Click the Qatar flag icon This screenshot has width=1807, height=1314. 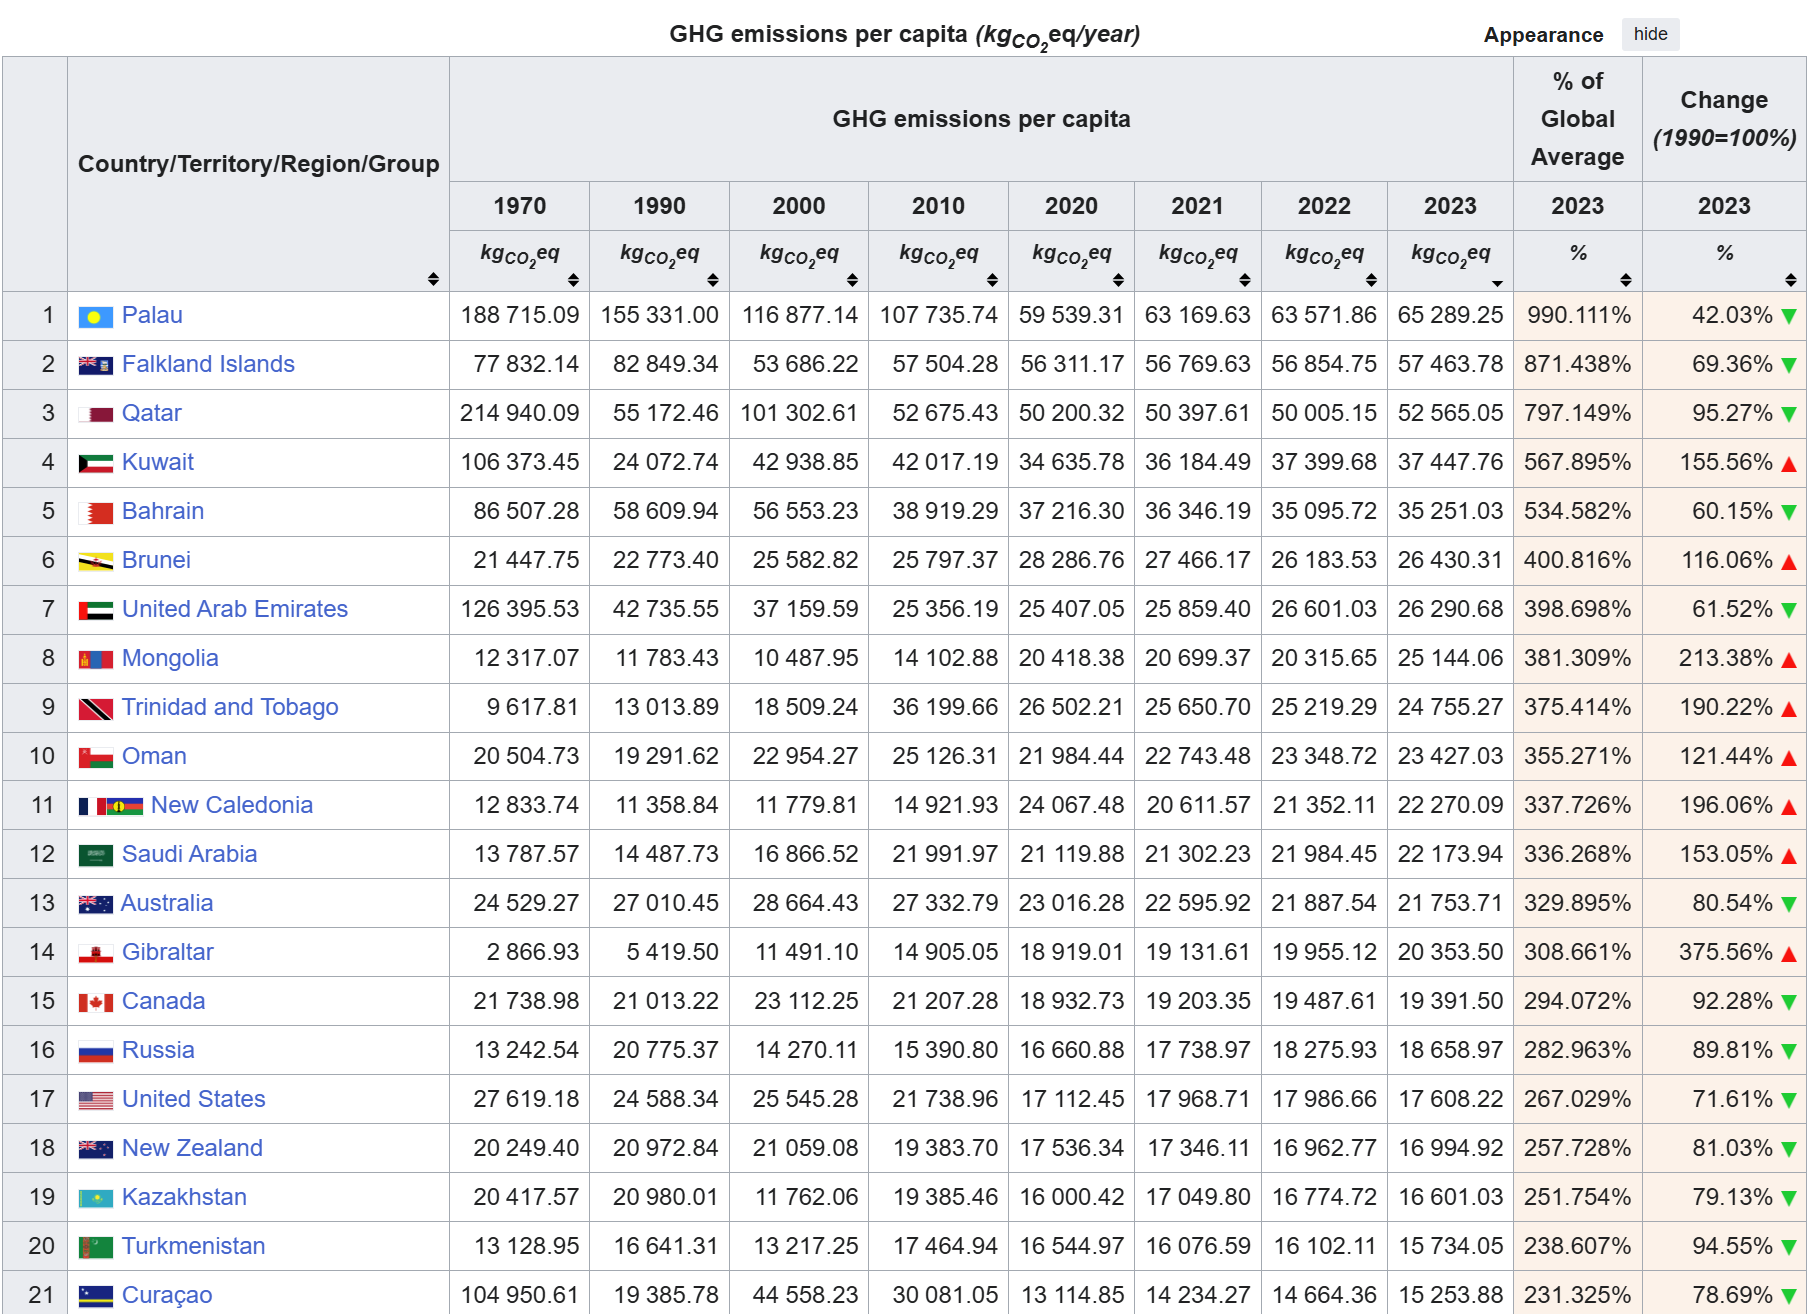(x=95, y=415)
